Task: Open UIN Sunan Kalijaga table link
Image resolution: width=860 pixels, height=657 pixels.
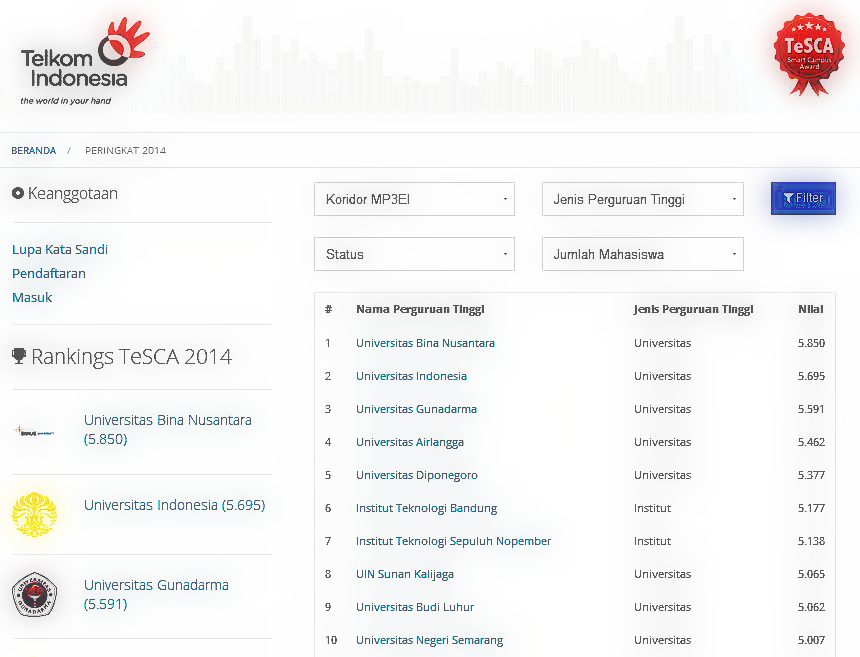Action: point(405,574)
